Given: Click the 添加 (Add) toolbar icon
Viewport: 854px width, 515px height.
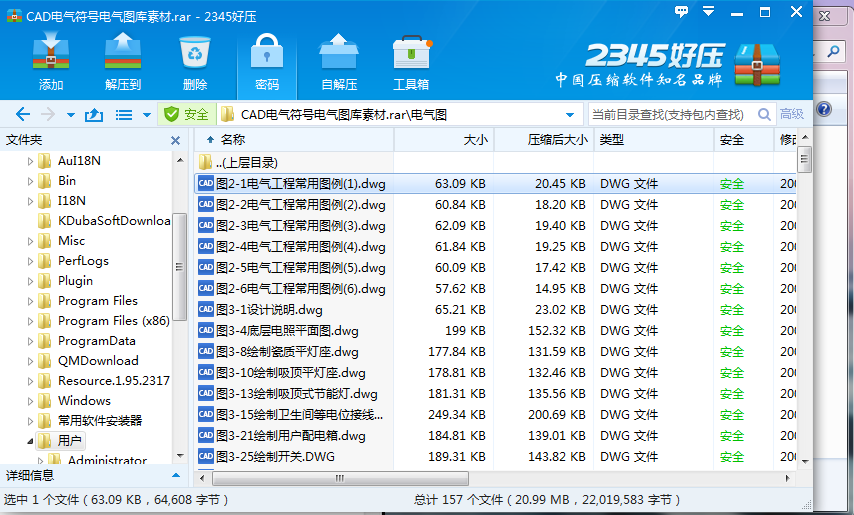Looking at the screenshot, I should pyautogui.click(x=51, y=60).
